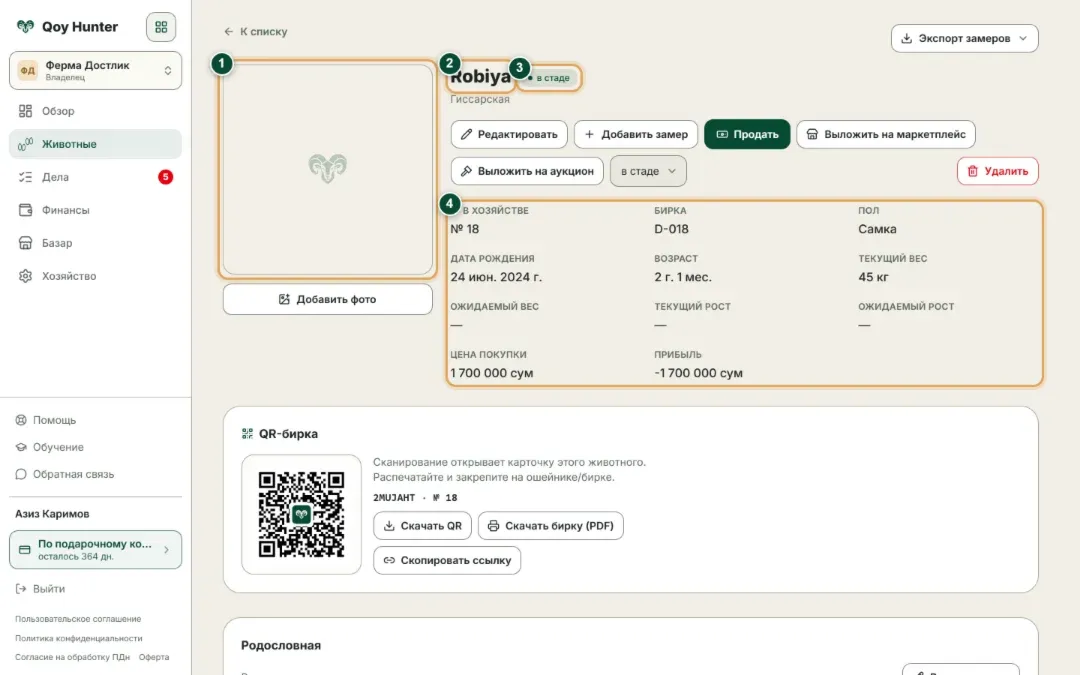Go to the Обзор section
This screenshot has width=1080, height=675.
[96, 111]
